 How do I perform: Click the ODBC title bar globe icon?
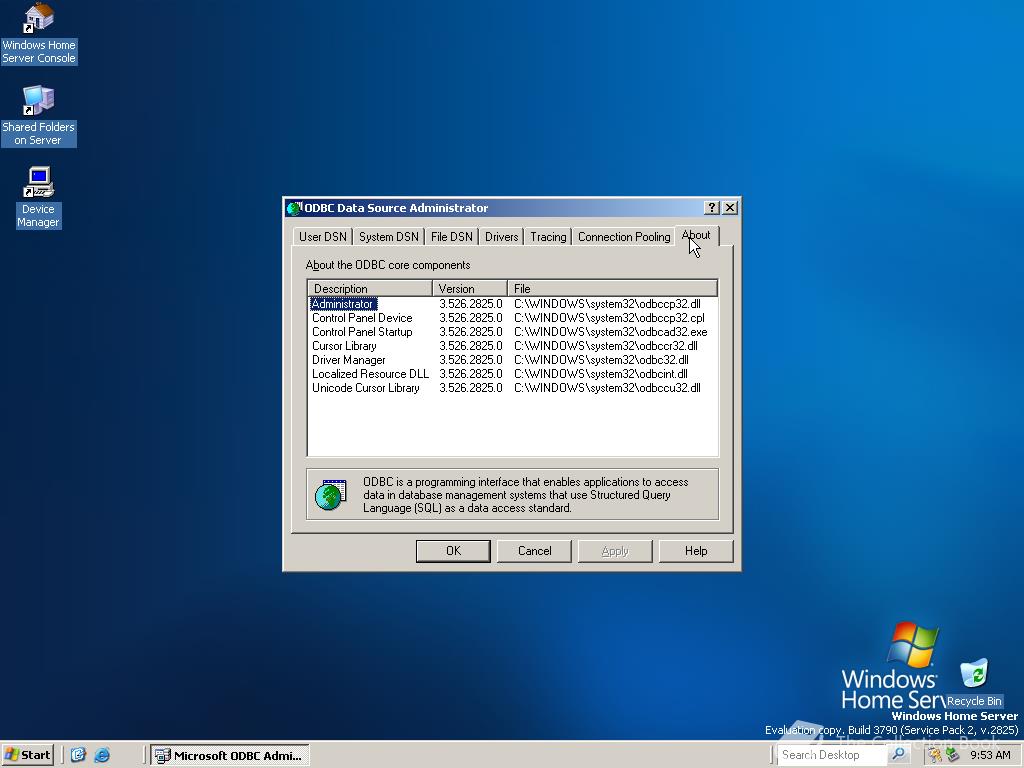[x=294, y=208]
